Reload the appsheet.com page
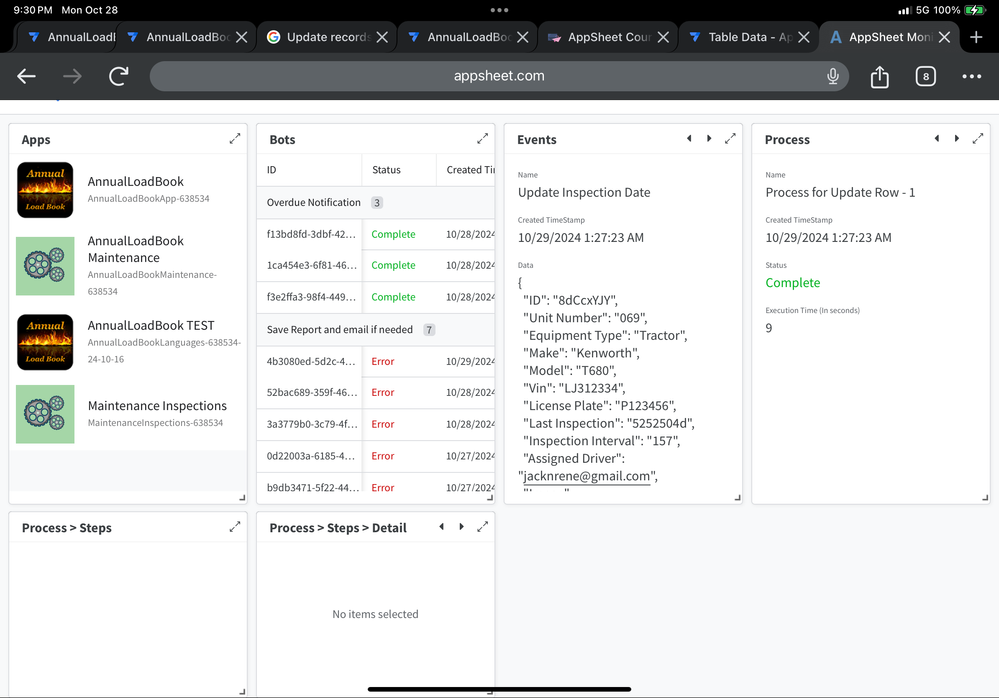 point(119,76)
